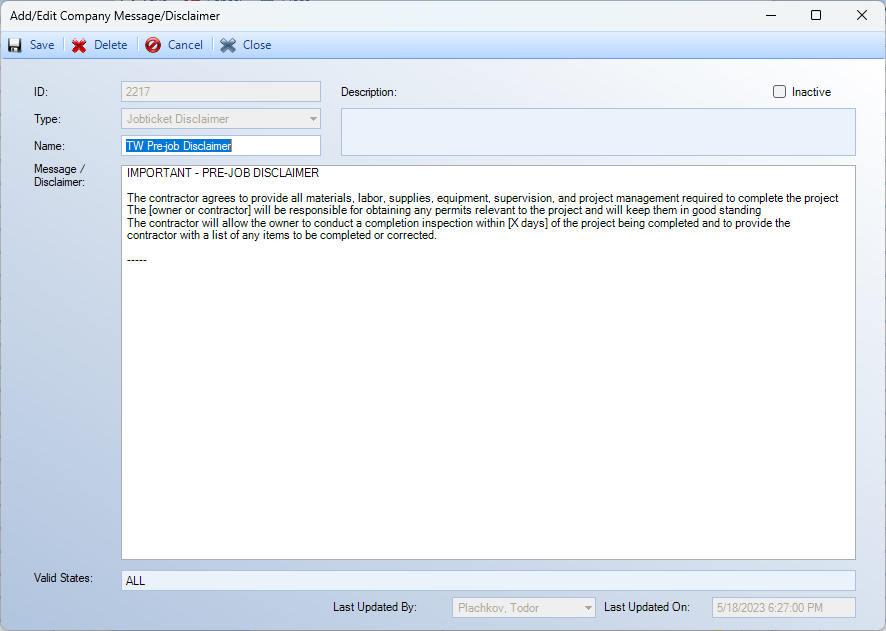The image size is (886, 631).
Task: Click the Save floppy disk icon
Action: (x=15, y=45)
